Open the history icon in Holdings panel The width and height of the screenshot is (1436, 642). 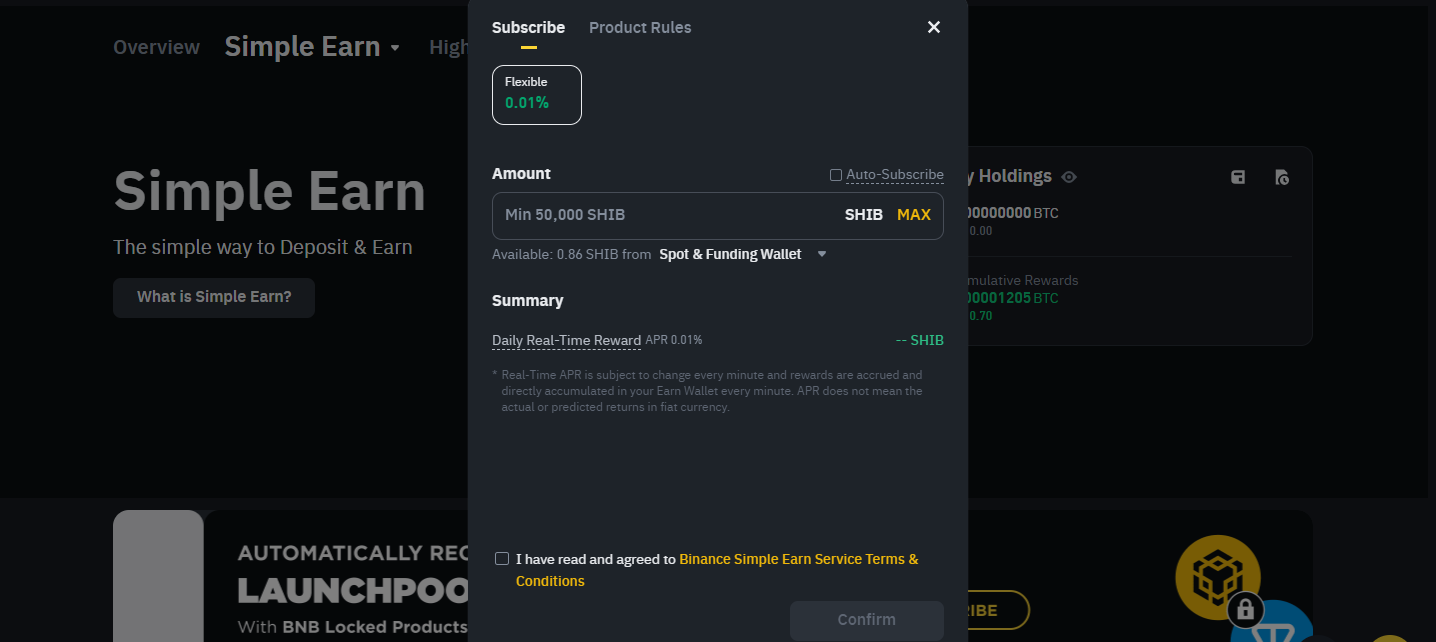coord(1282,177)
